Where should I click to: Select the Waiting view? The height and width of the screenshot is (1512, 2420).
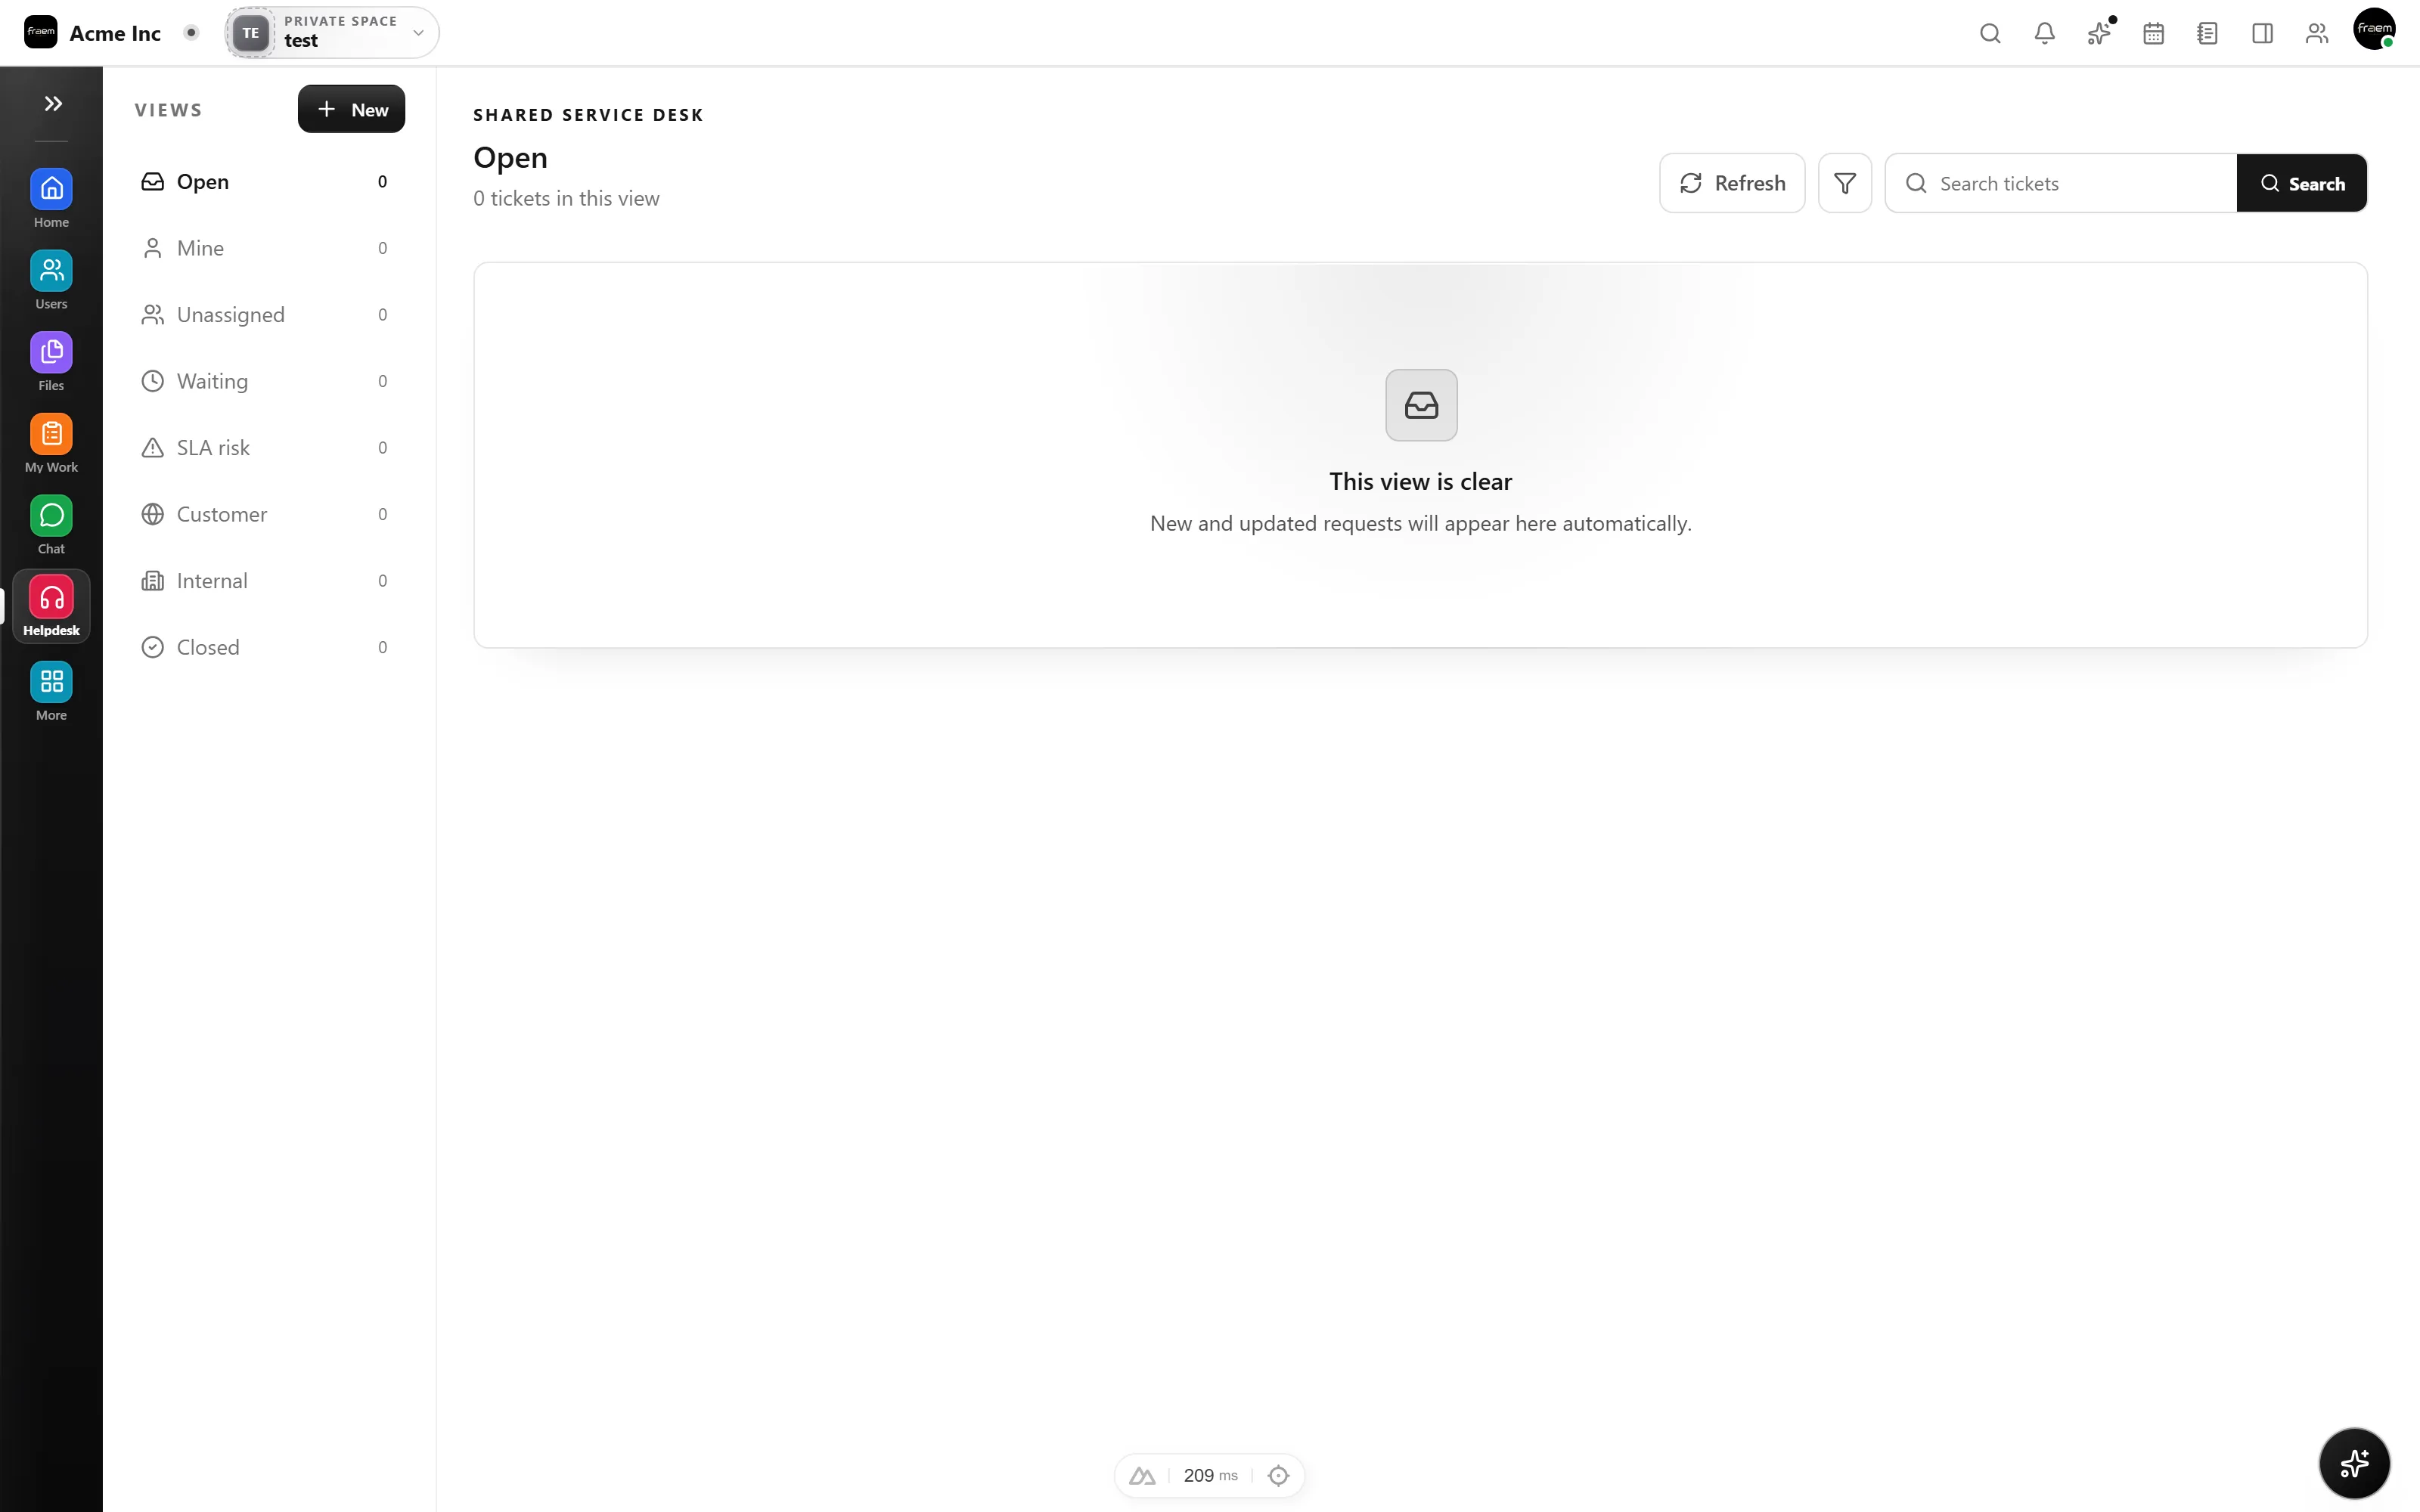pos(265,381)
